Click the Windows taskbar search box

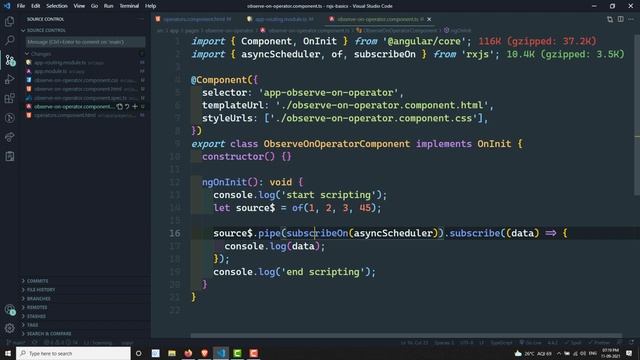pos(73,353)
